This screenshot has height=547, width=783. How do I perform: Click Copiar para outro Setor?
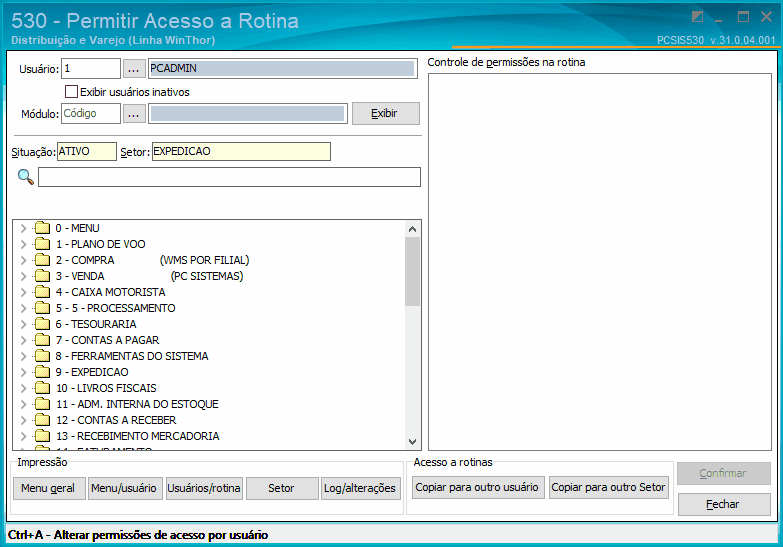609,487
